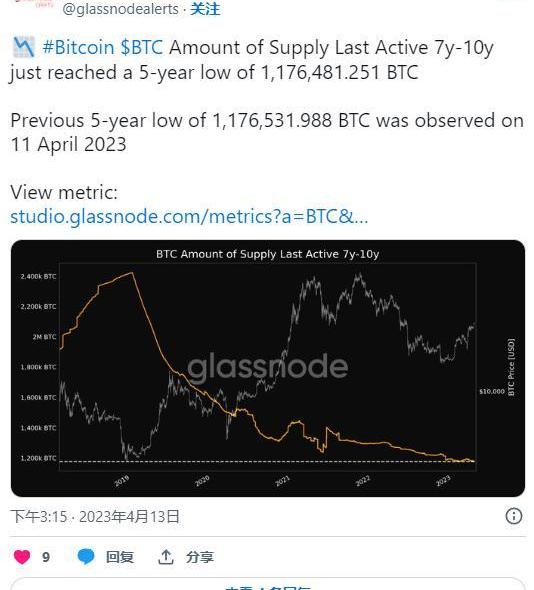Click the 2023 x-axis label on chart
Image resolution: width=534 pixels, height=590 pixels.
[x=443, y=481]
